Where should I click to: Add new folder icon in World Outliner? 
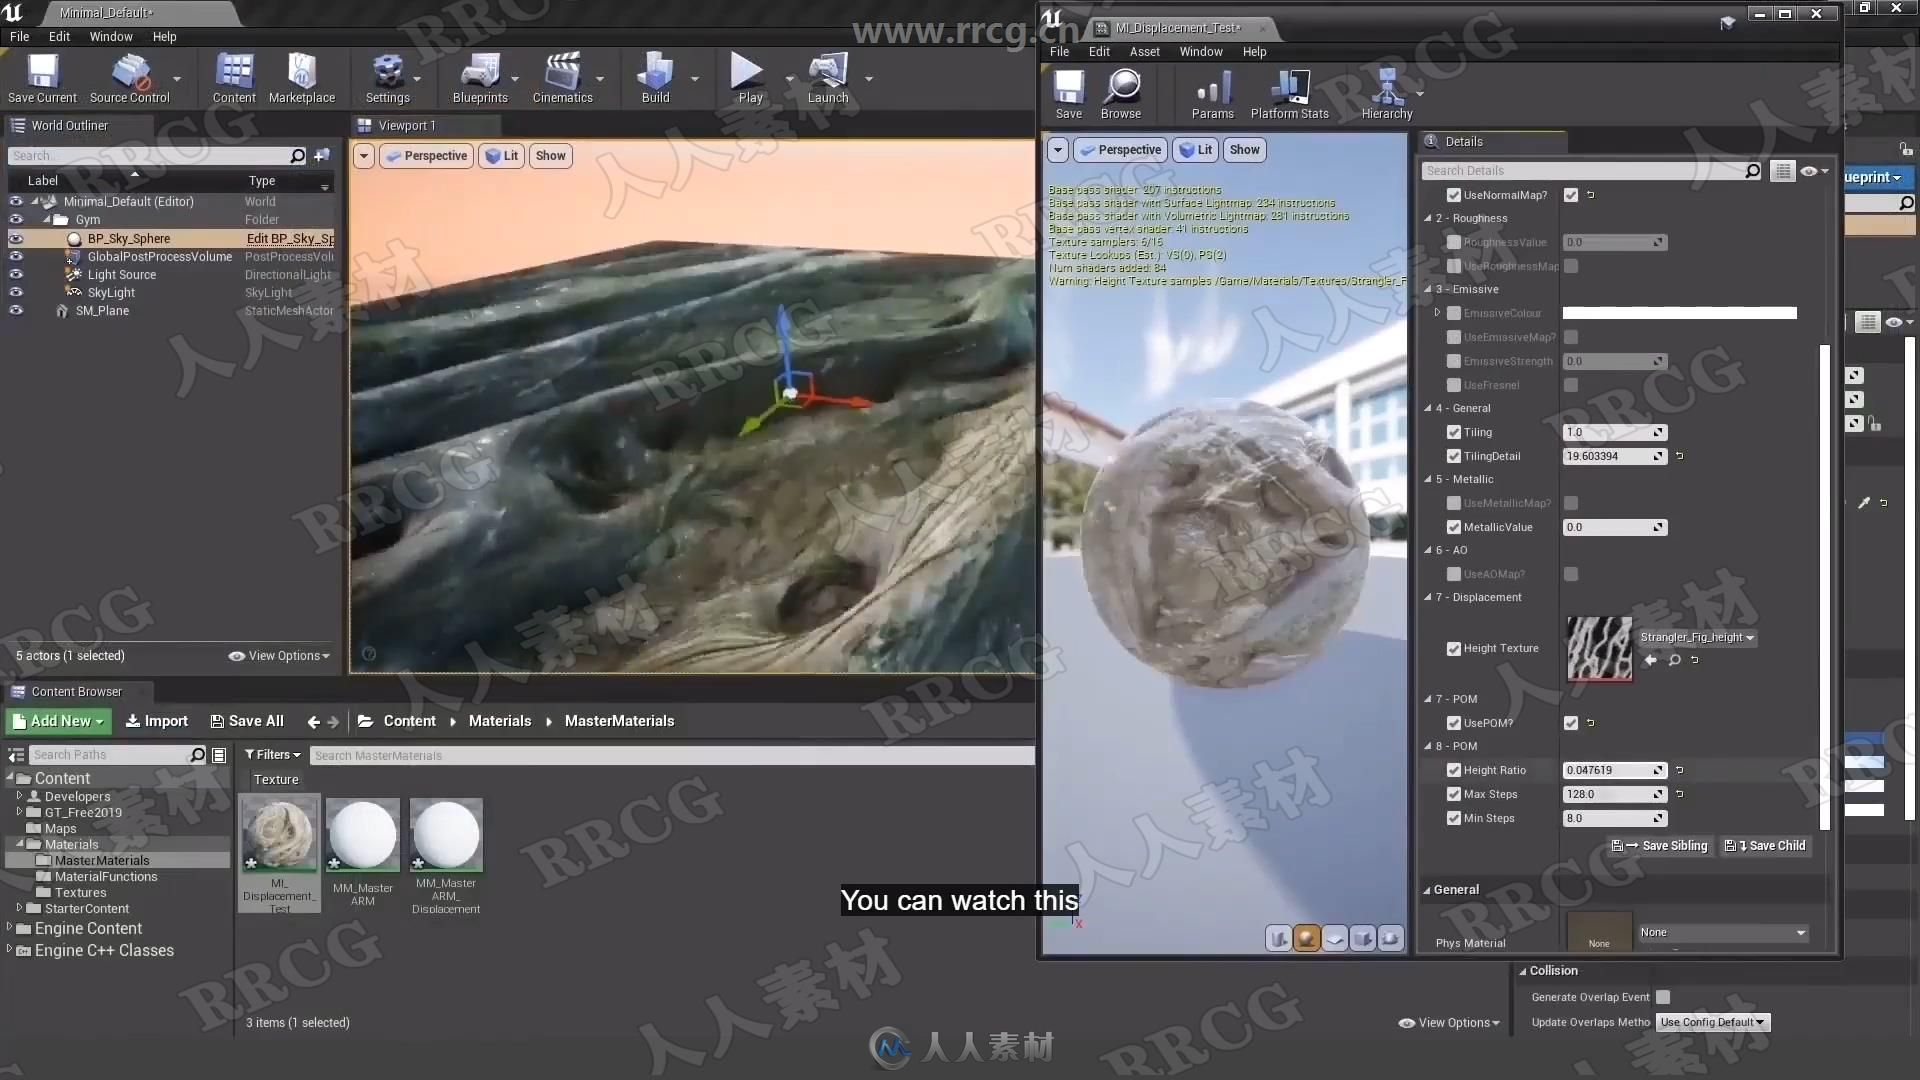point(322,155)
